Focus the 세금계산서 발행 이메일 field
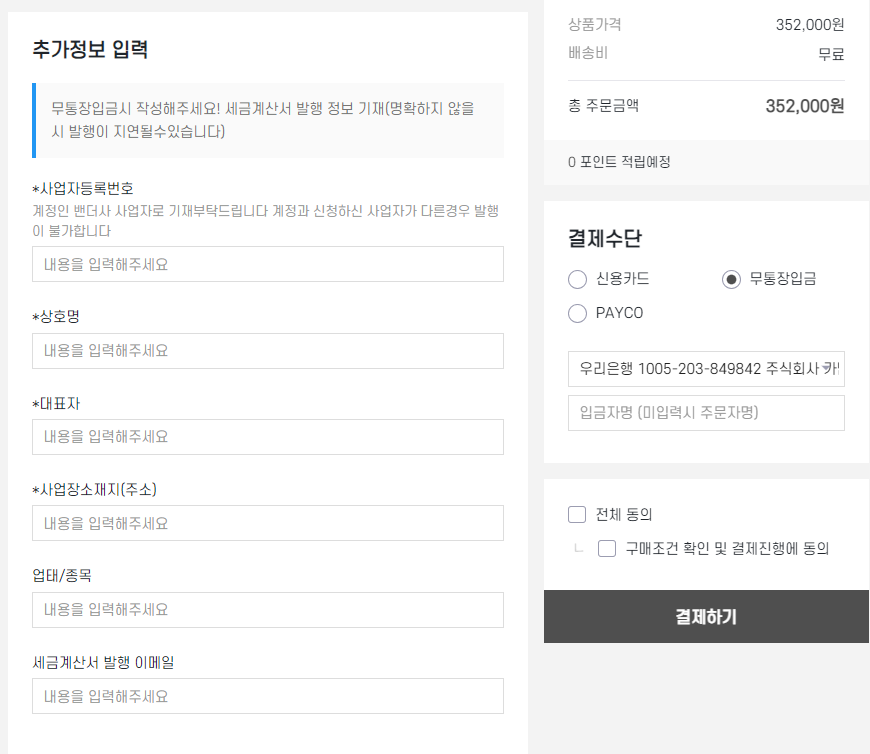 click(267, 696)
